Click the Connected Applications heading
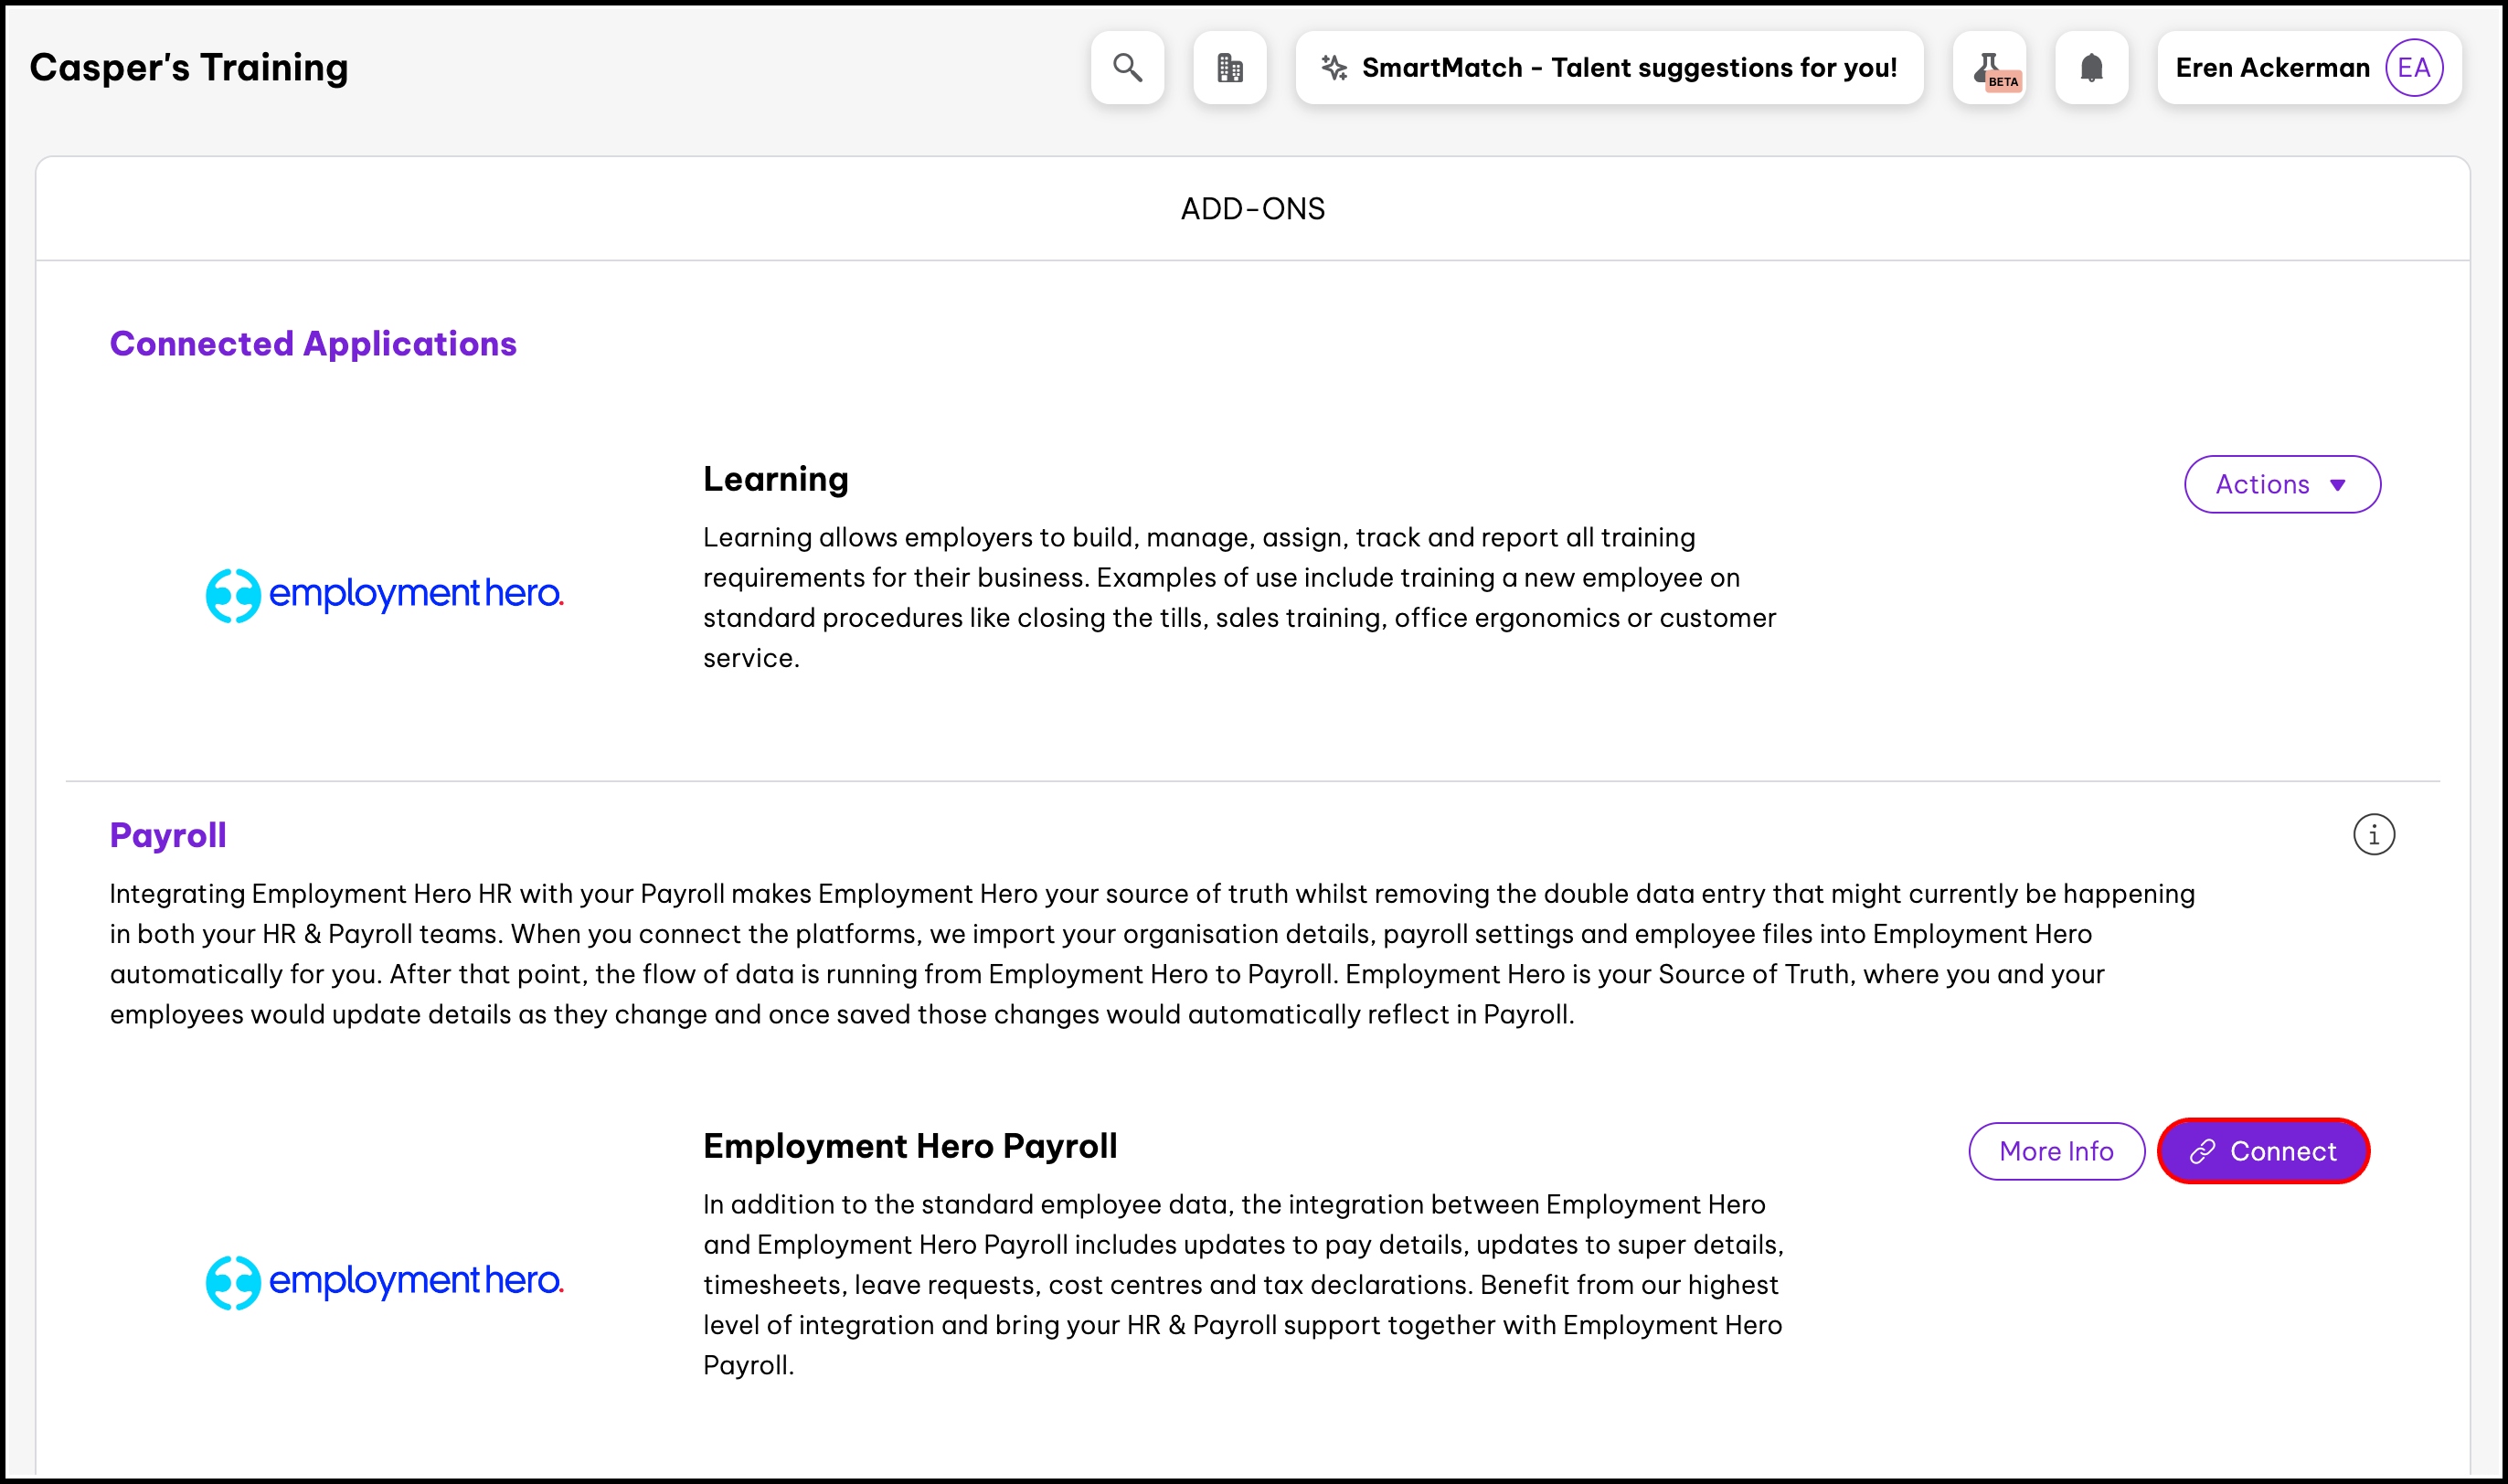The height and width of the screenshot is (1484, 2508). click(313, 344)
